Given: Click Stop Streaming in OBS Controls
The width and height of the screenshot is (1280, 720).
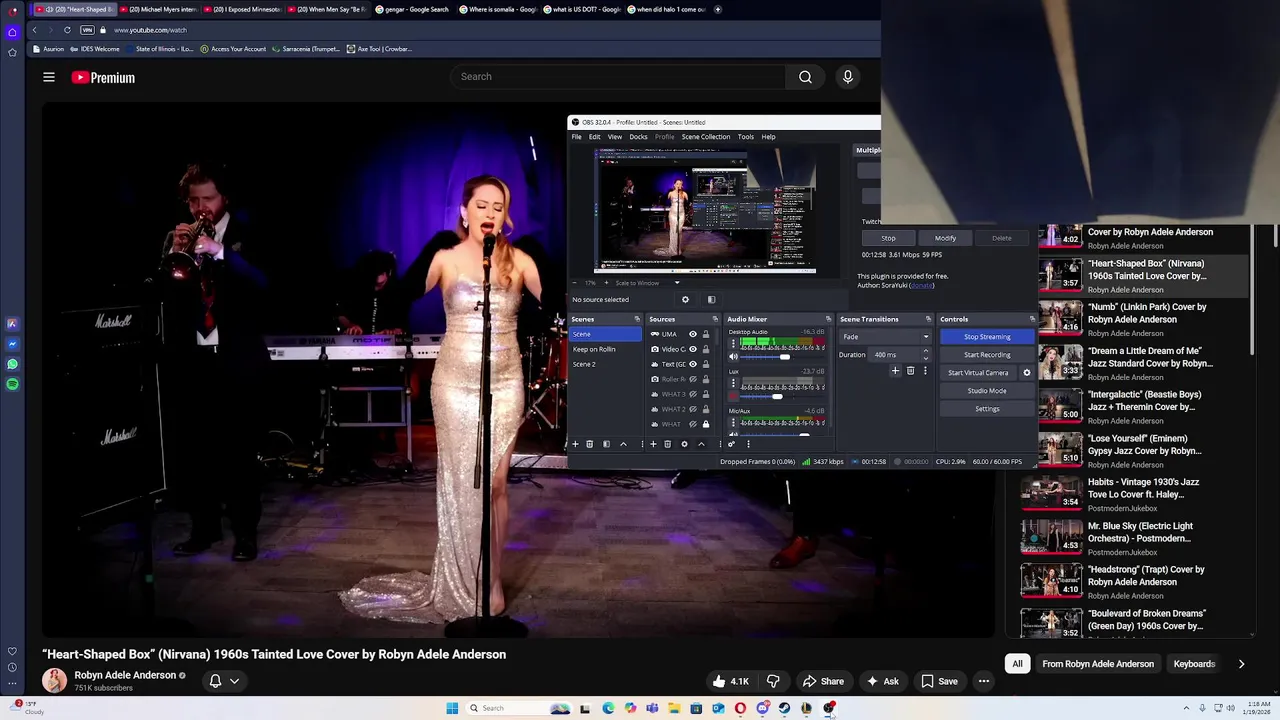Looking at the screenshot, I should coord(987,337).
